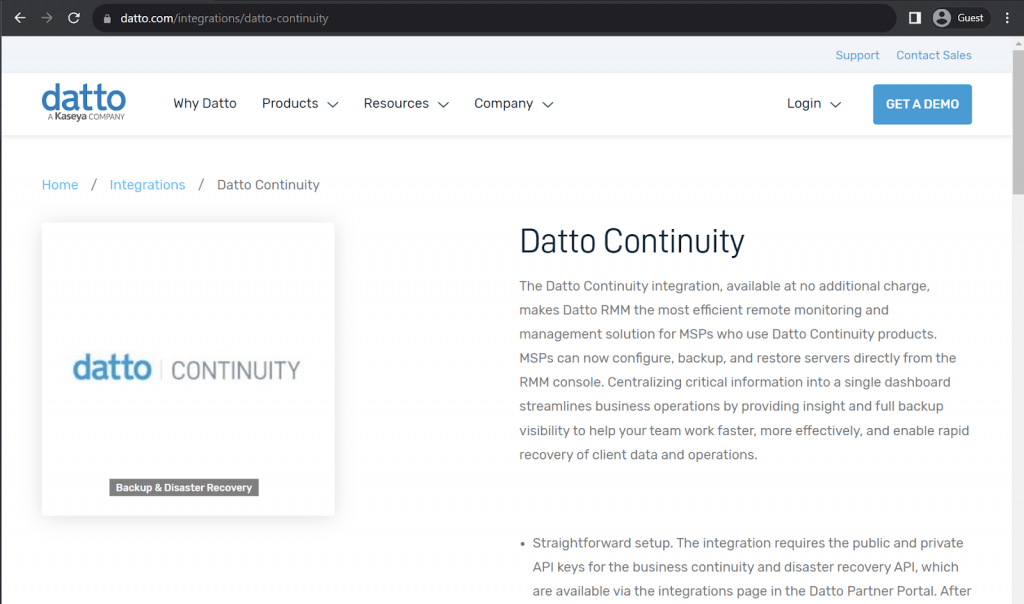The height and width of the screenshot is (604, 1024).
Task: Click the address bar URL field
Action: point(500,18)
